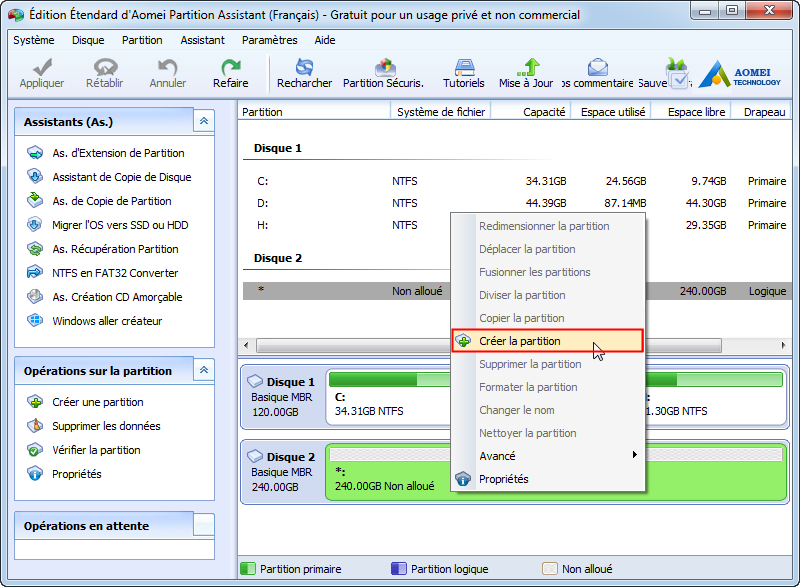The height and width of the screenshot is (587, 800).
Task: Click the Sauve backup toolbar icon
Action: [677, 72]
